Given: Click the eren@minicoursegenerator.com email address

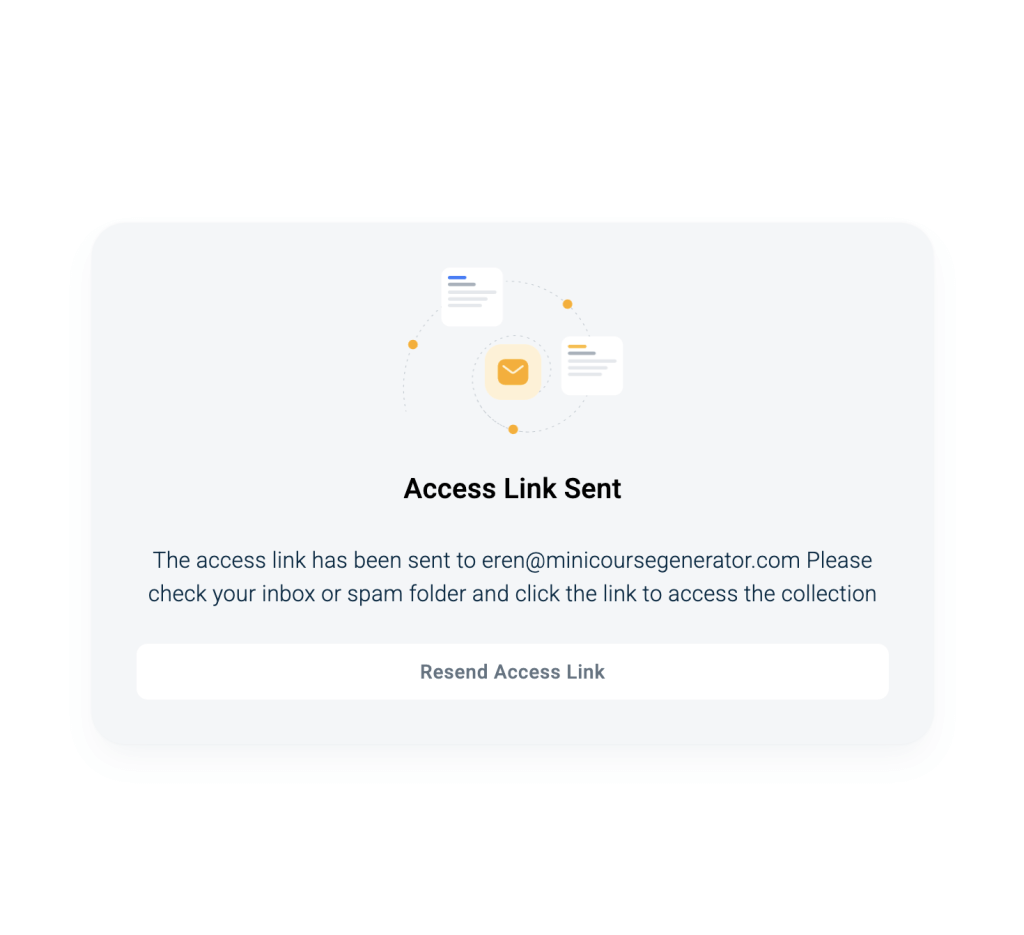Looking at the screenshot, I should point(641,560).
